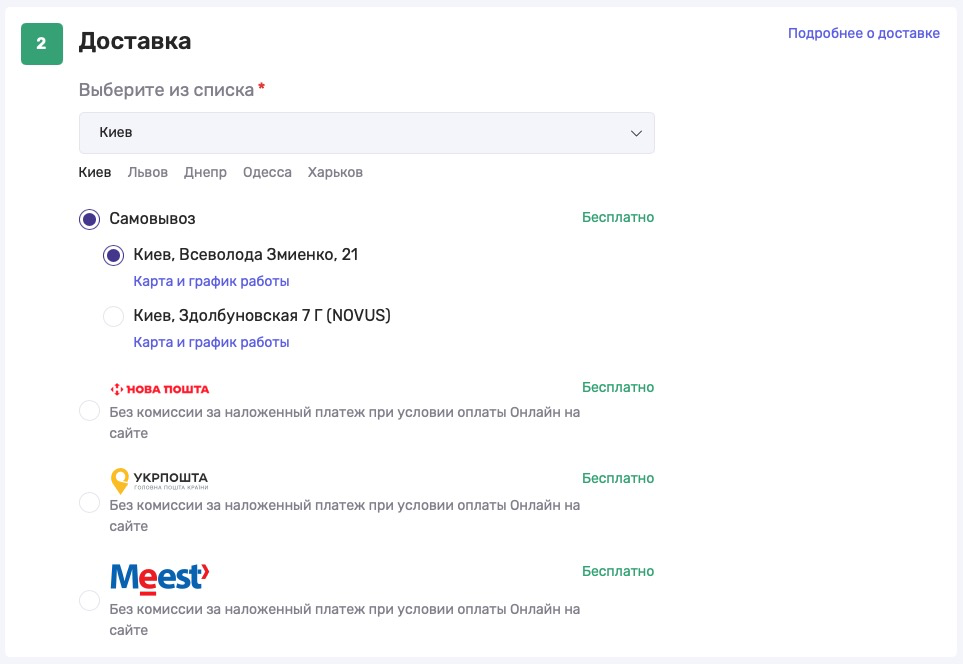Screen dimensions: 963x664
Task: Select the Укрпошта delivery radio button
Action: point(89,503)
